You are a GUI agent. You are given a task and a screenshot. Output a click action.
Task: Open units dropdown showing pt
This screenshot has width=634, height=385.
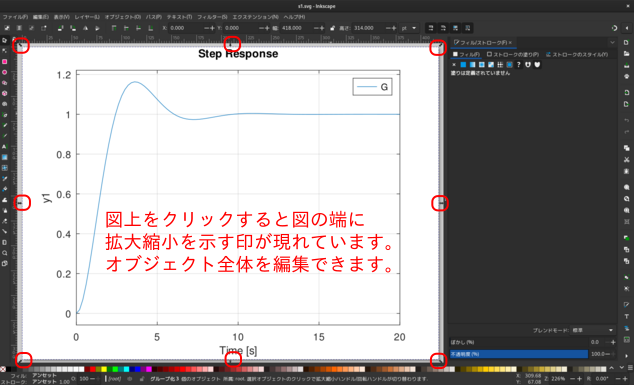[x=409, y=28]
